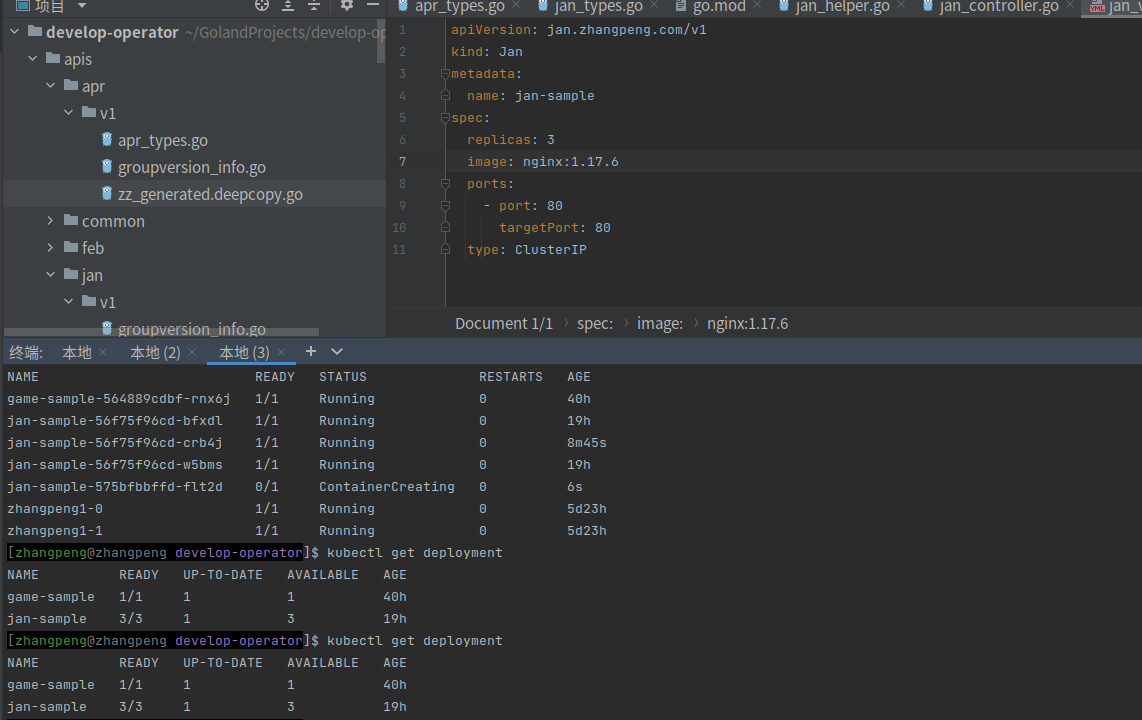Click the expand all icon in project toolbar
Screen dimensions: 1142x720
coord(288,6)
